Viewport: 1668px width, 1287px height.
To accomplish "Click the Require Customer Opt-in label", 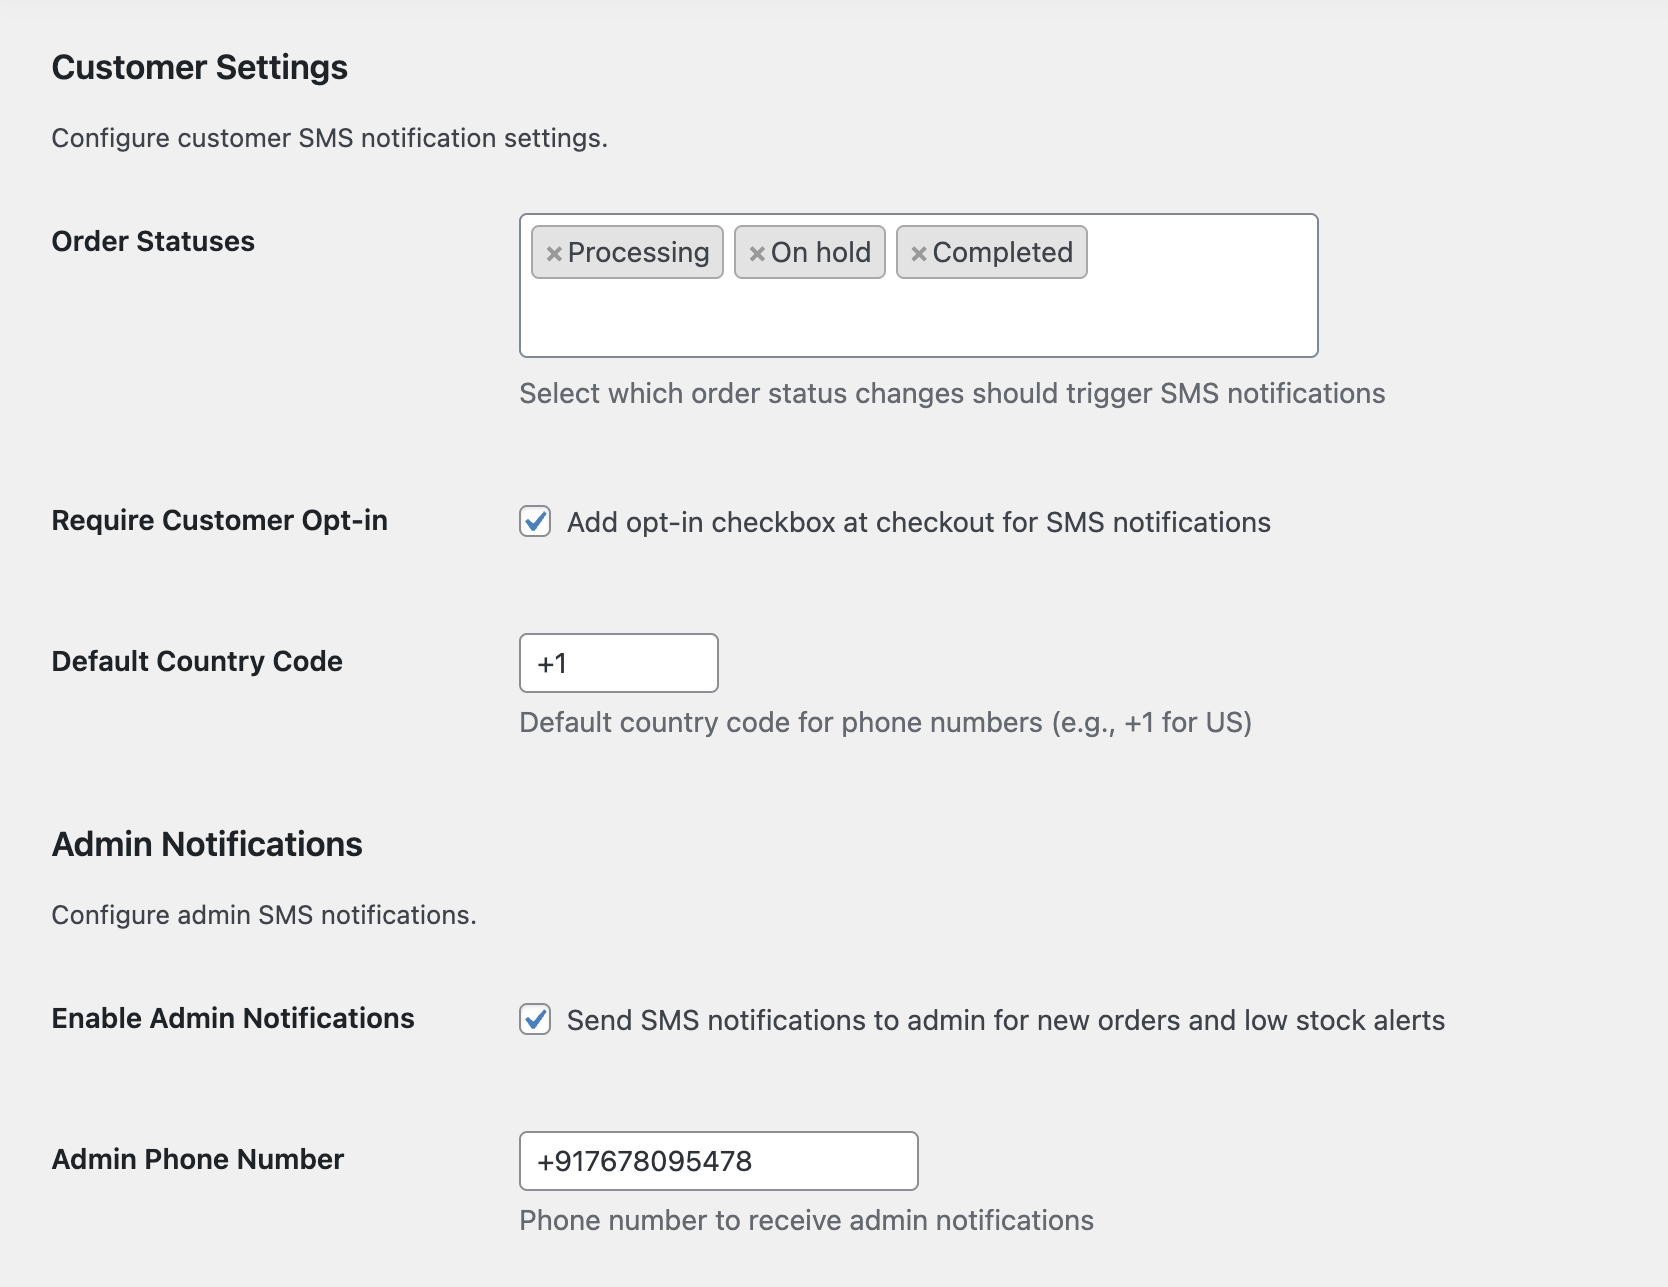I will coord(219,521).
